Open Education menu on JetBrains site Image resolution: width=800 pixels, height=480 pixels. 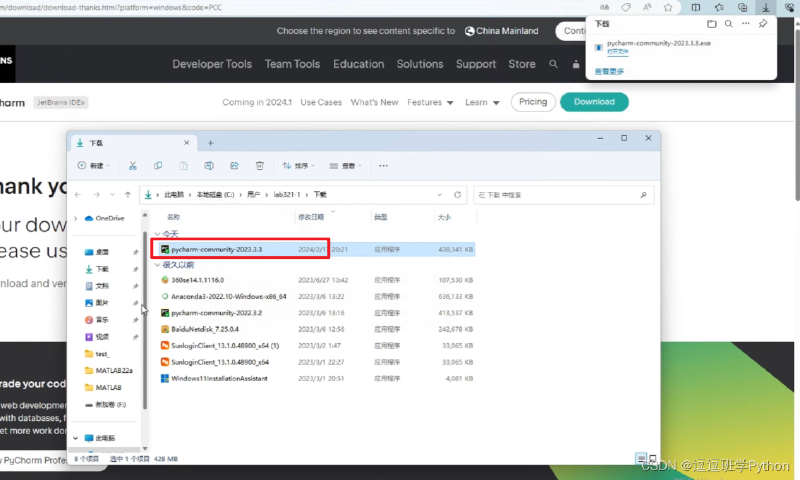[358, 64]
